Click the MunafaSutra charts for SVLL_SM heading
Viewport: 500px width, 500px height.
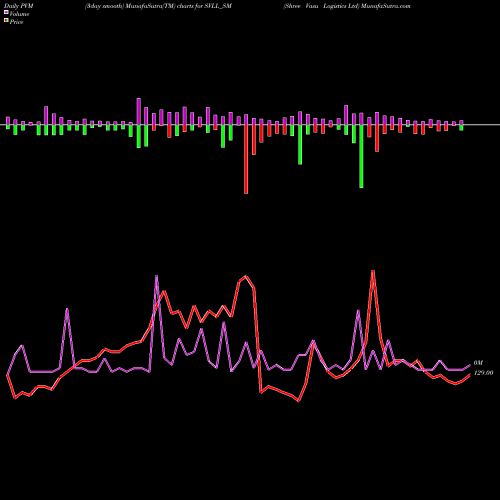[x=158, y=6]
